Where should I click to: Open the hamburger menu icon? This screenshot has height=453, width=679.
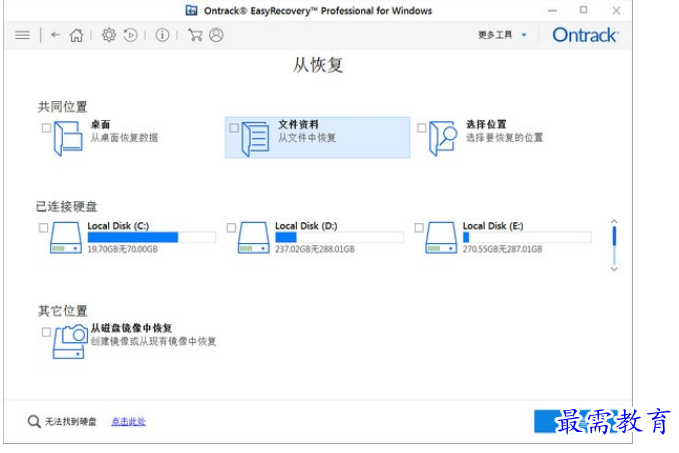click(23, 35)
